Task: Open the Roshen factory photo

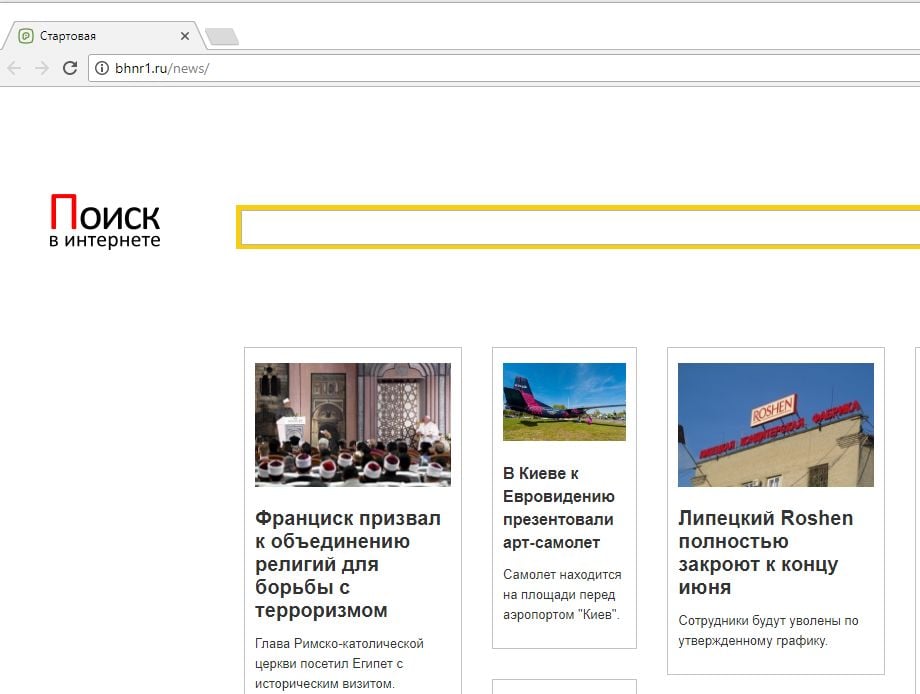Action: pos(776,425)
